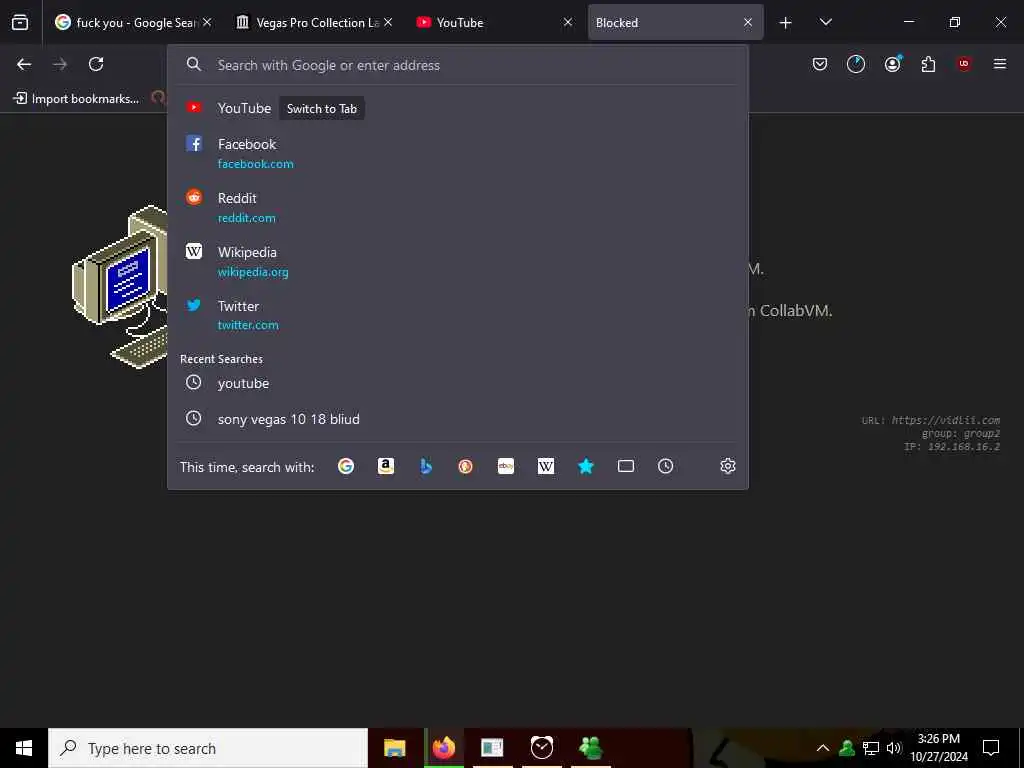Image resolution: width=1024 pixels, height=768 pixels.
Task: Close the Google Search tab
Action: click(x=207, y=23)
